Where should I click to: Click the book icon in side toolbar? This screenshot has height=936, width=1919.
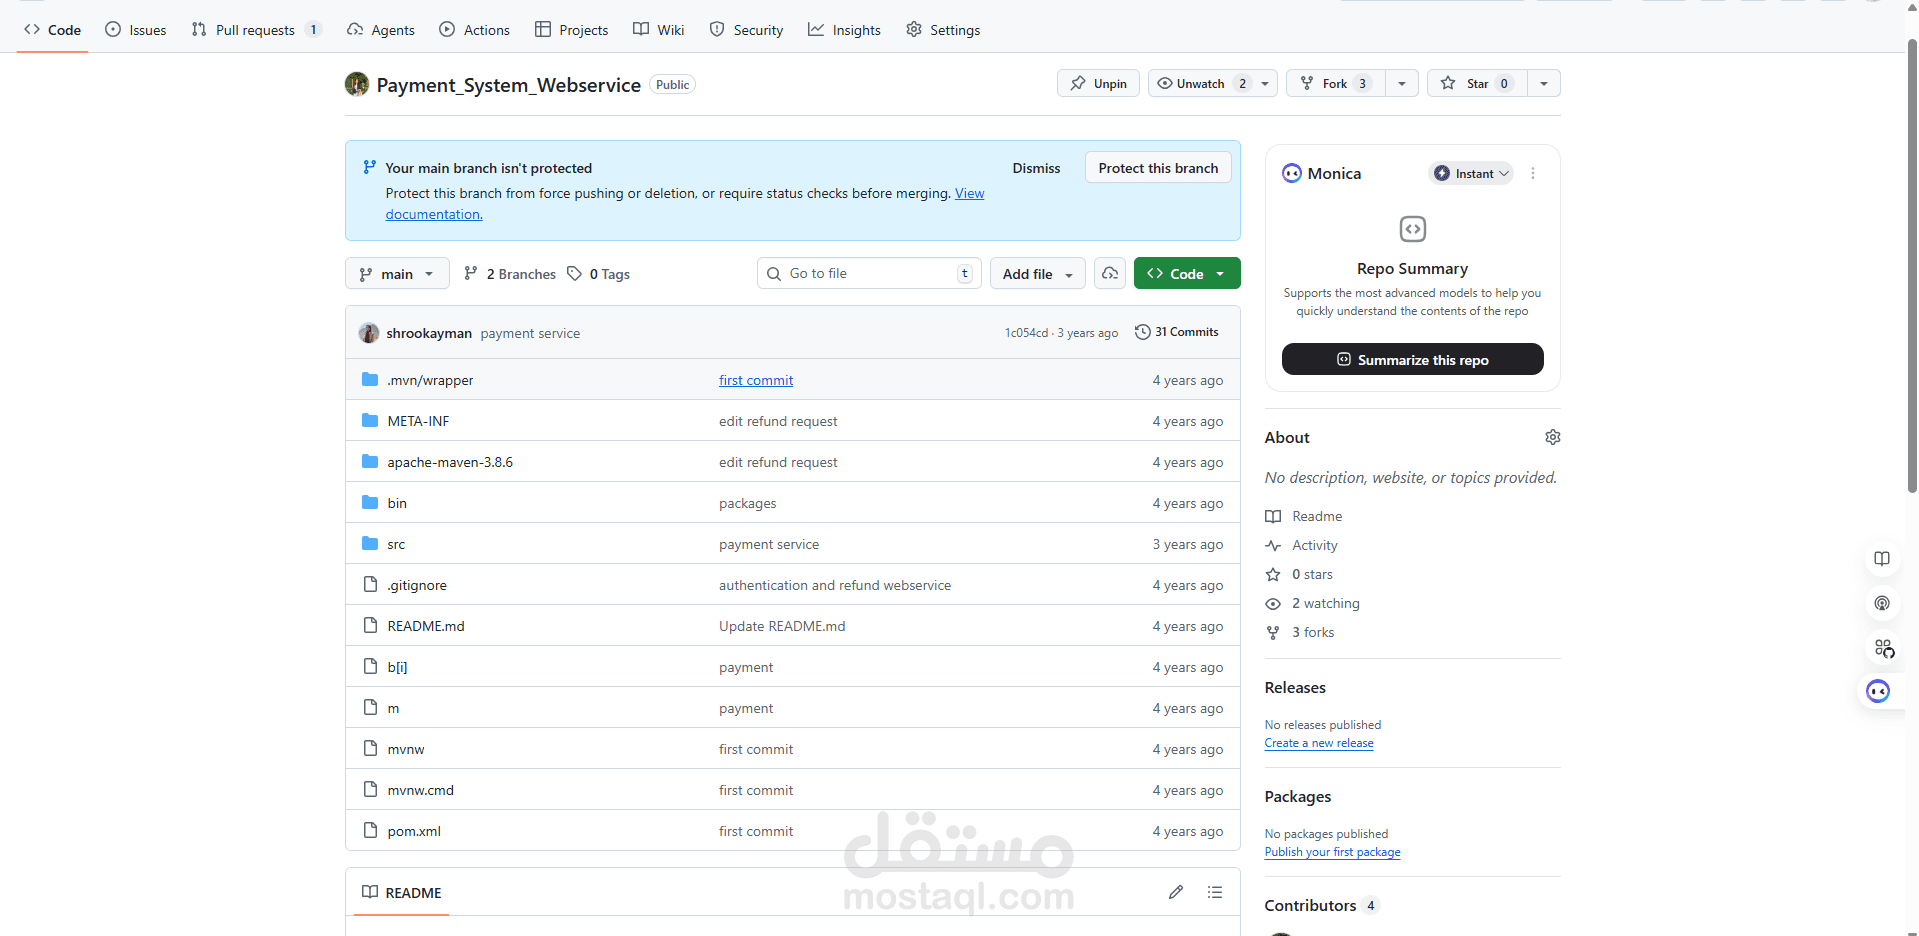pyautogui.click(x=1882, y=559)
